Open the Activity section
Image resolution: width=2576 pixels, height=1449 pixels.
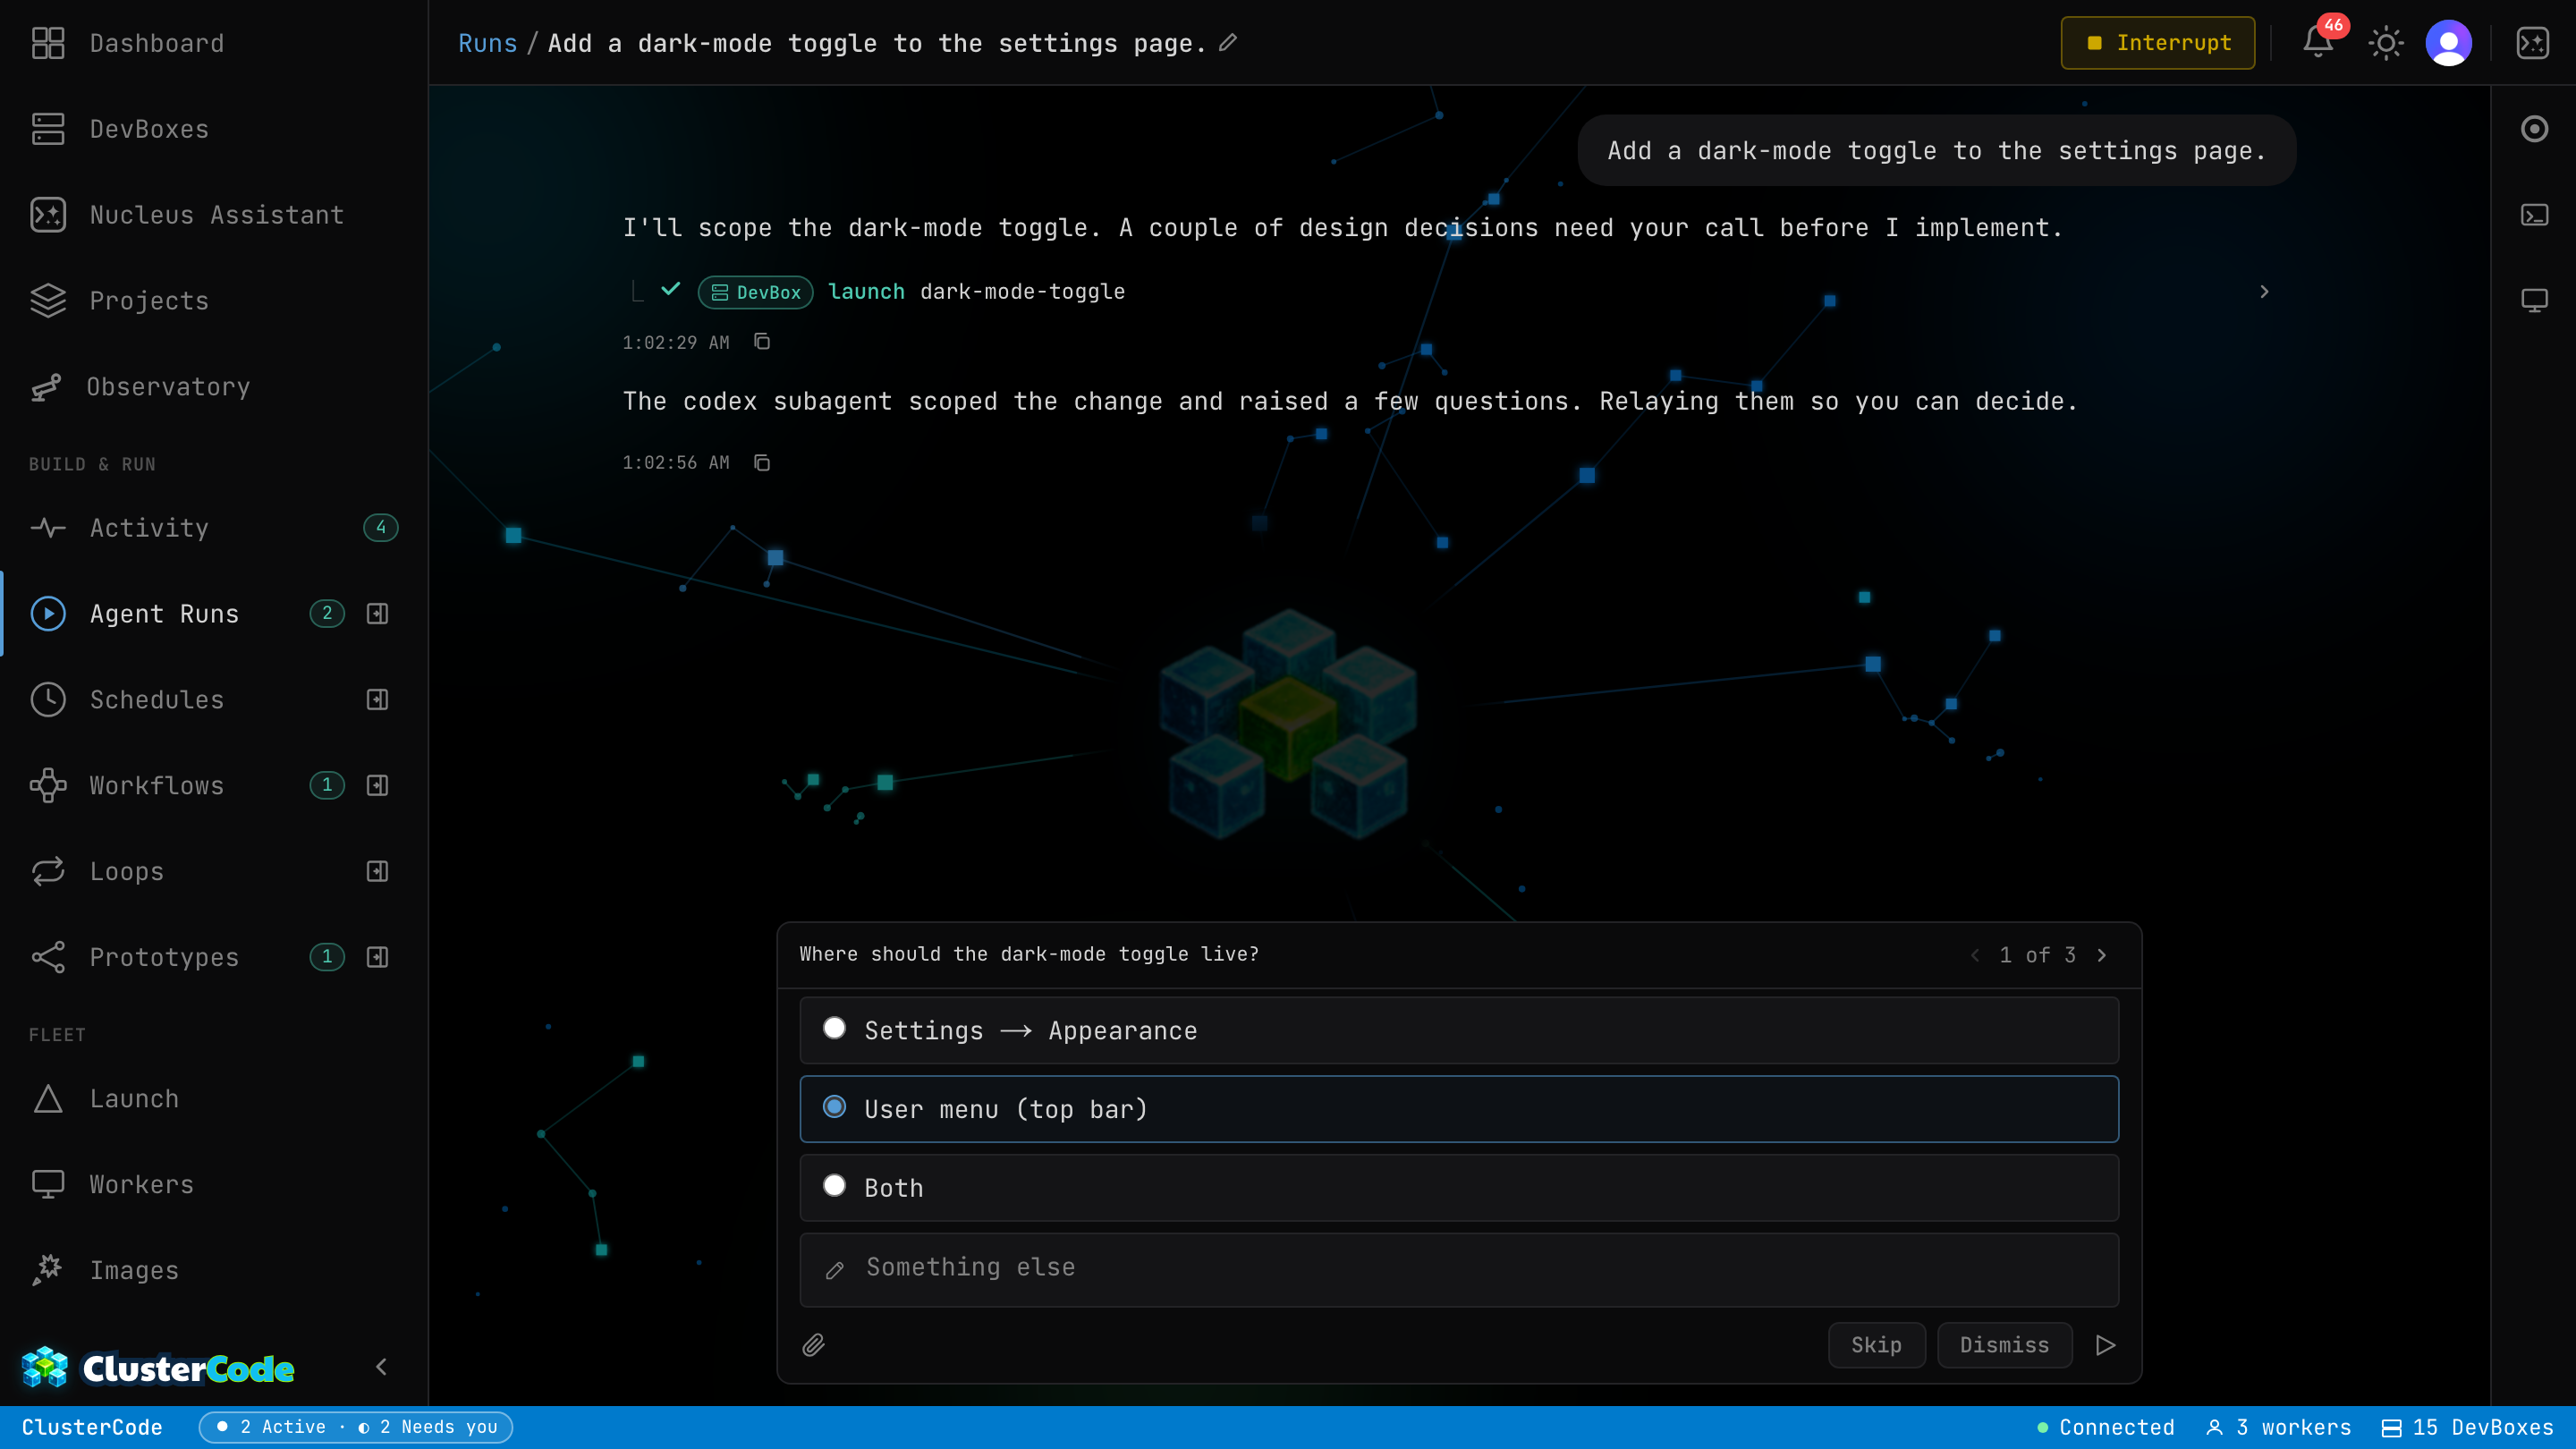point(214,528)
